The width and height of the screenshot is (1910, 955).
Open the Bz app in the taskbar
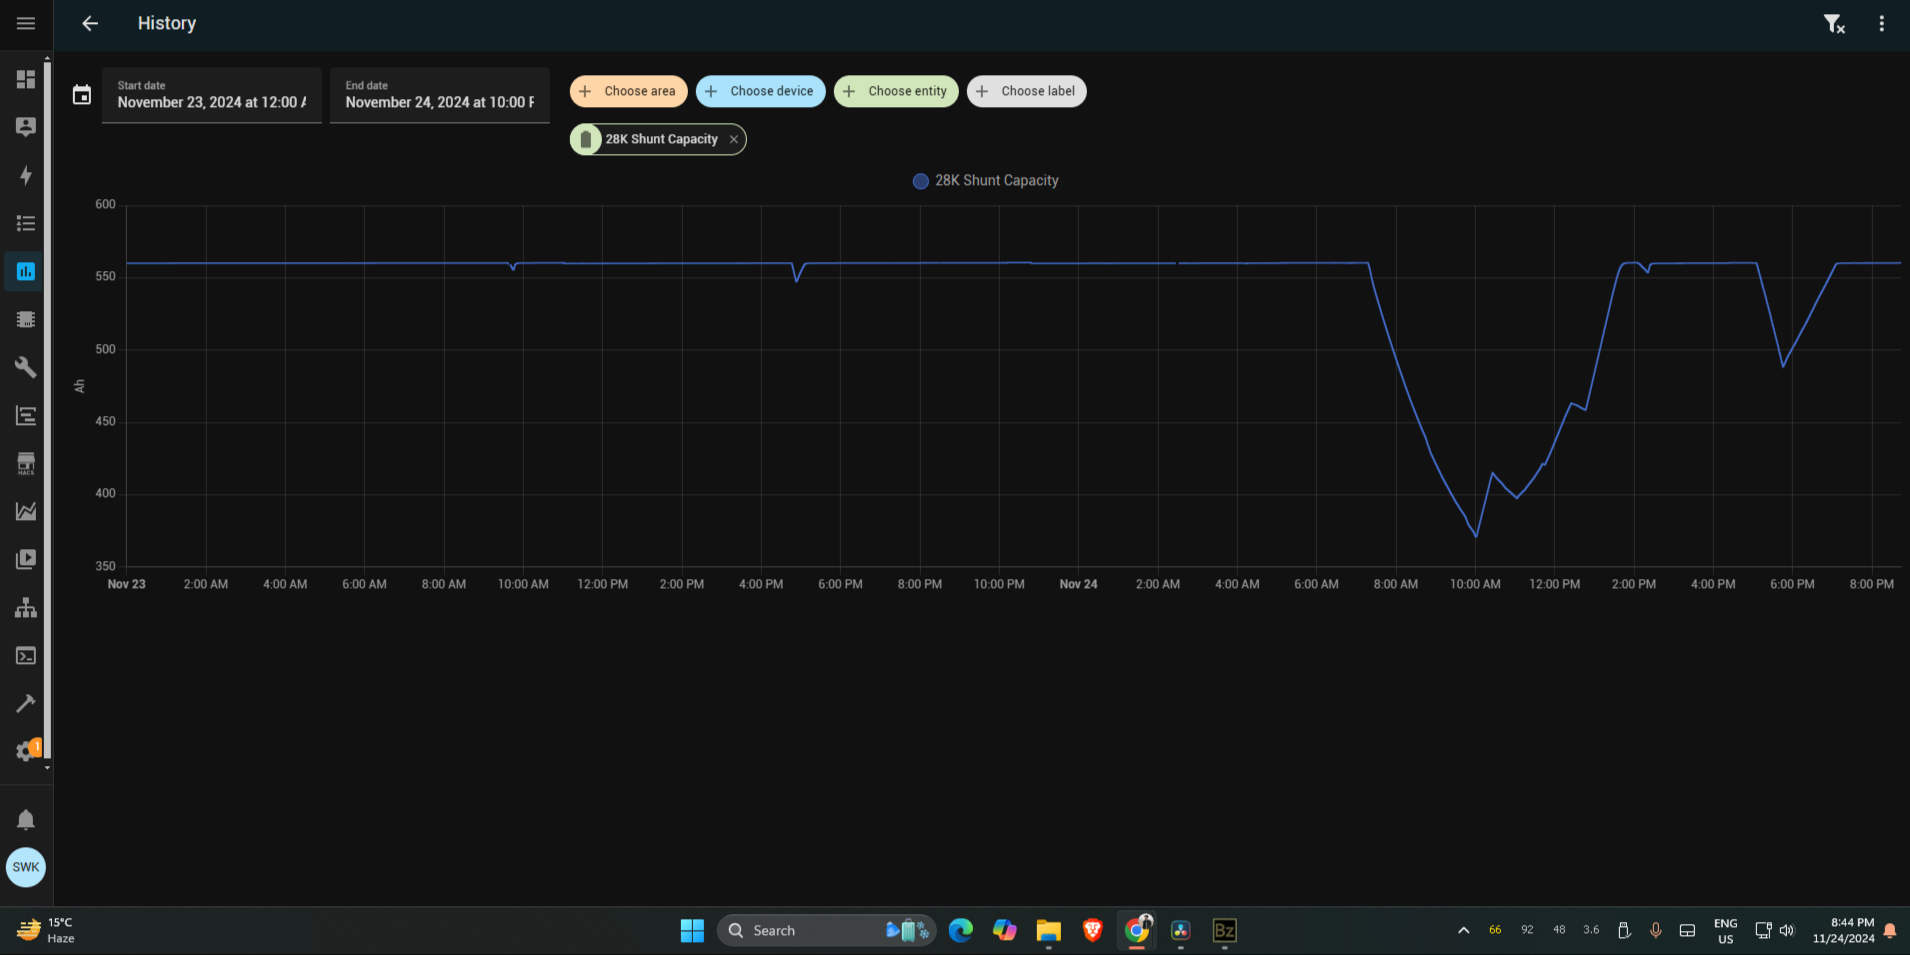[x=1224, y=930]
